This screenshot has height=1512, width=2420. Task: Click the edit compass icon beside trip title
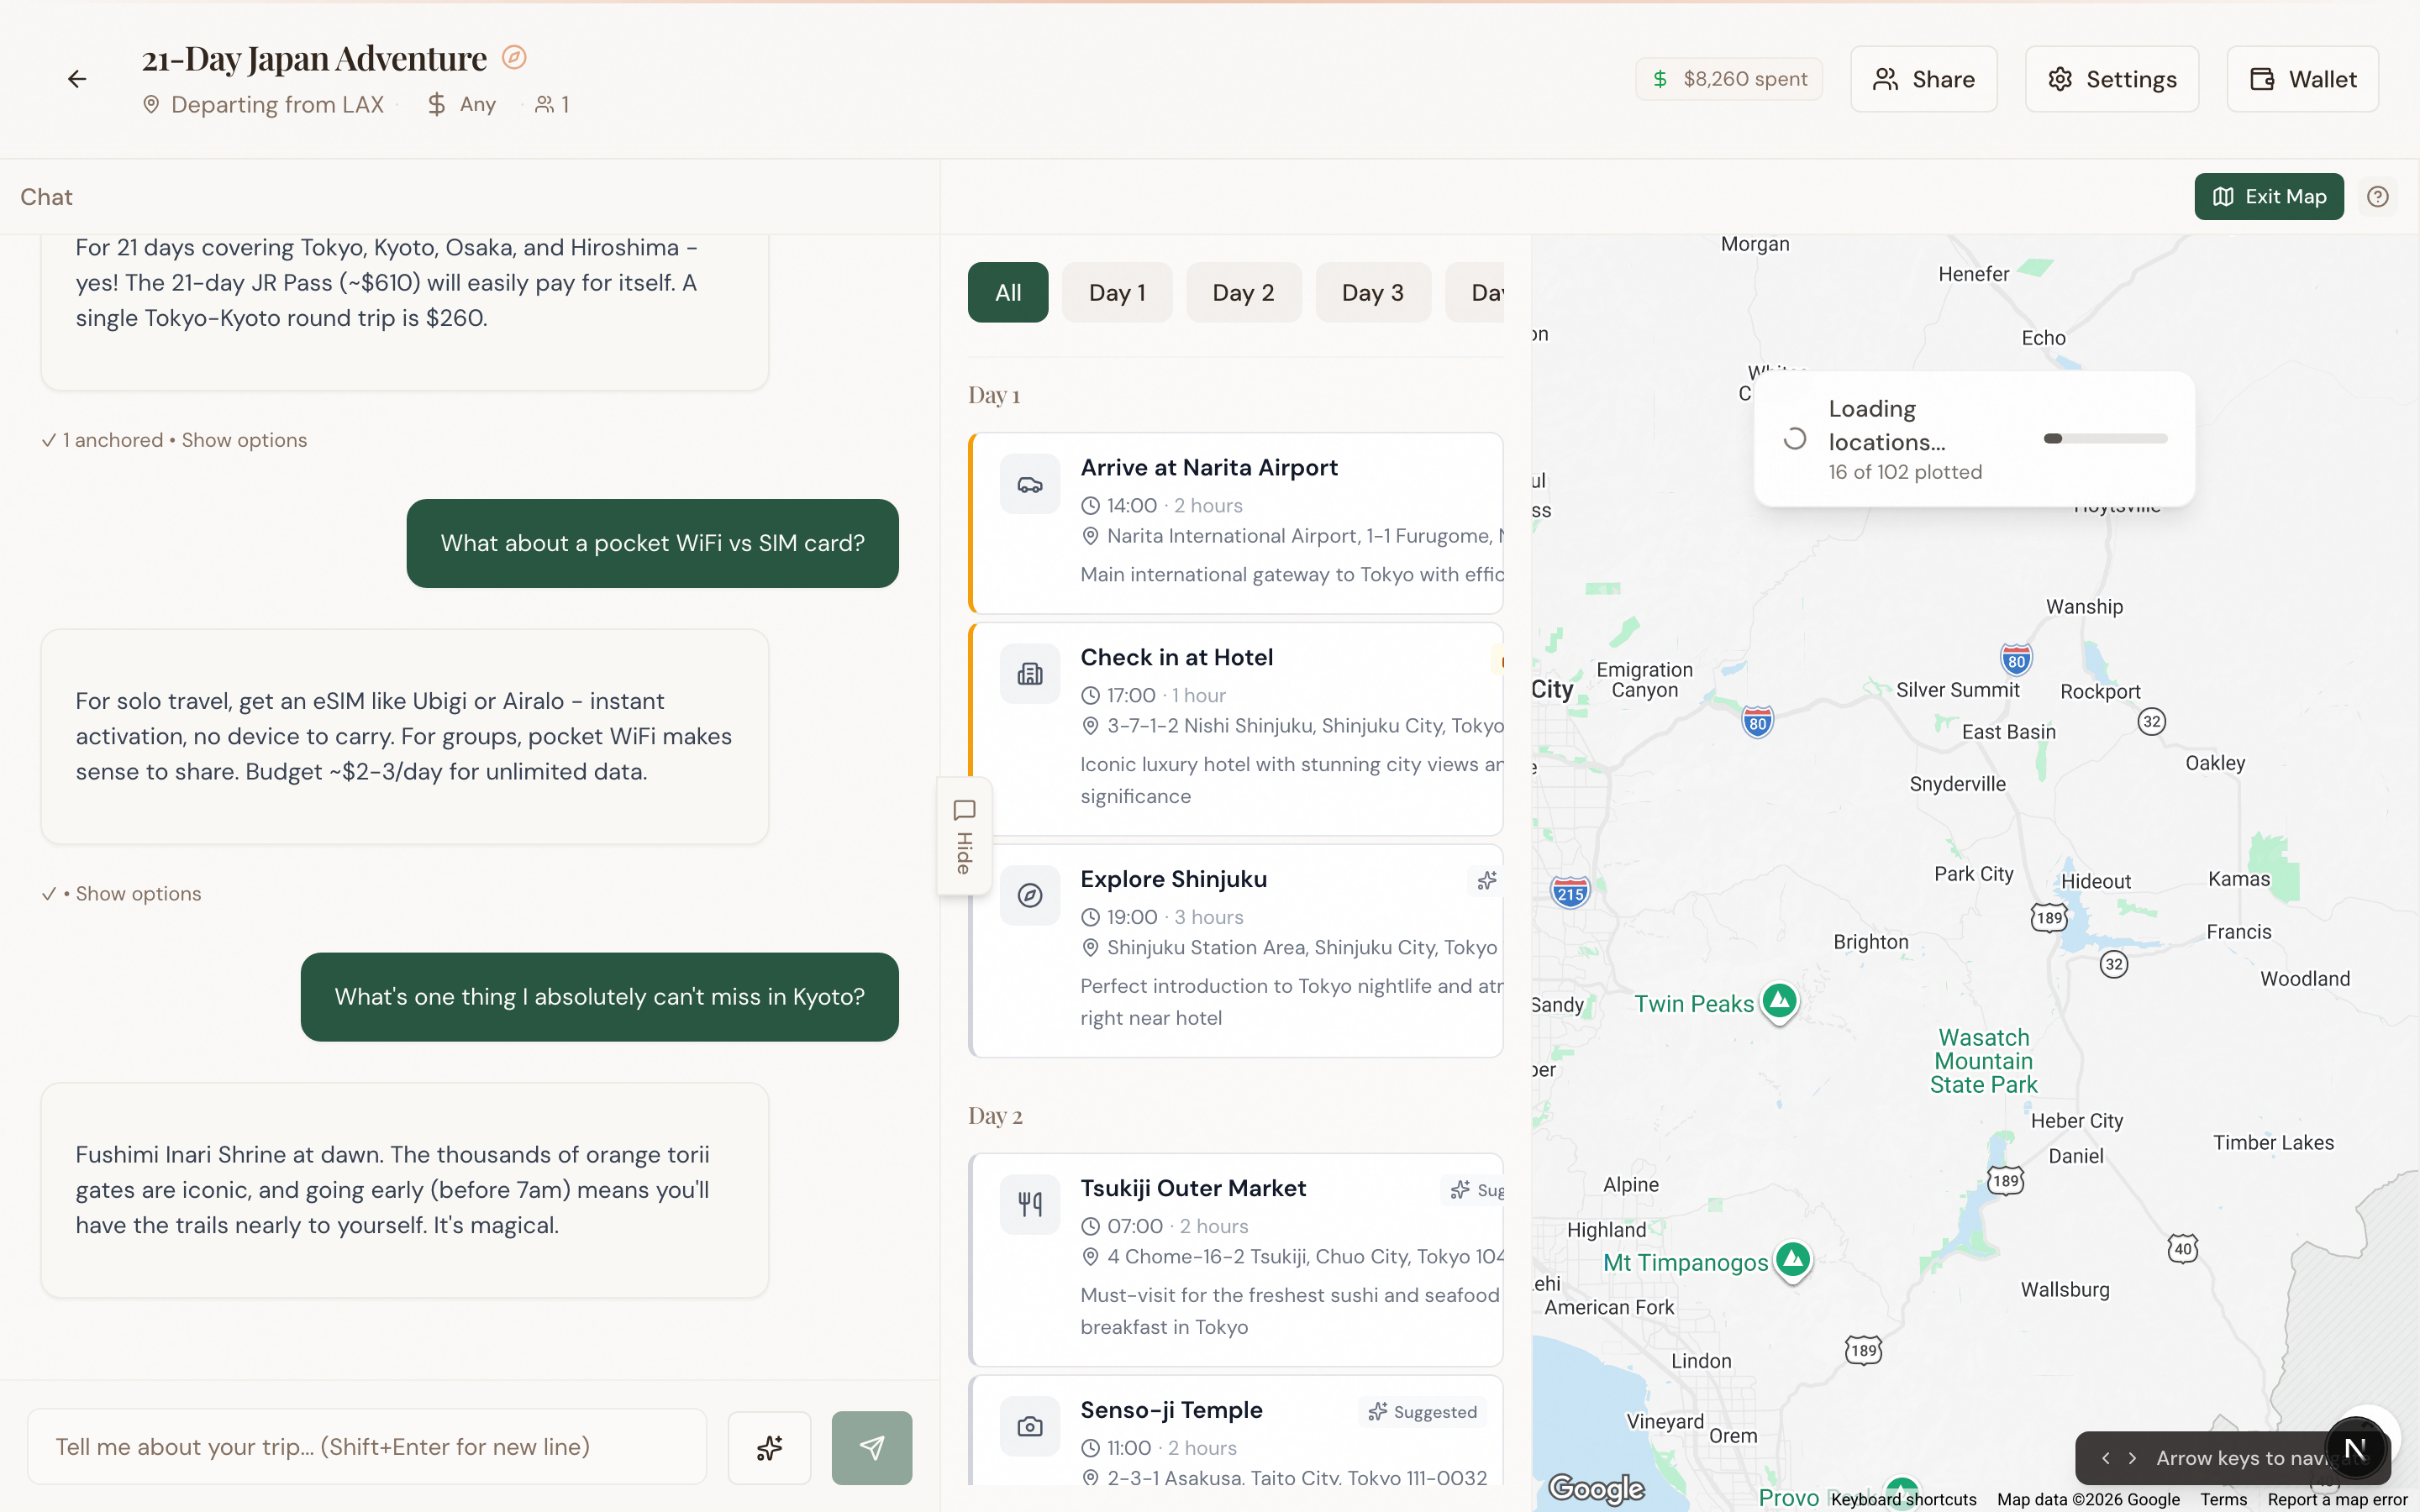tap(514, 58)
